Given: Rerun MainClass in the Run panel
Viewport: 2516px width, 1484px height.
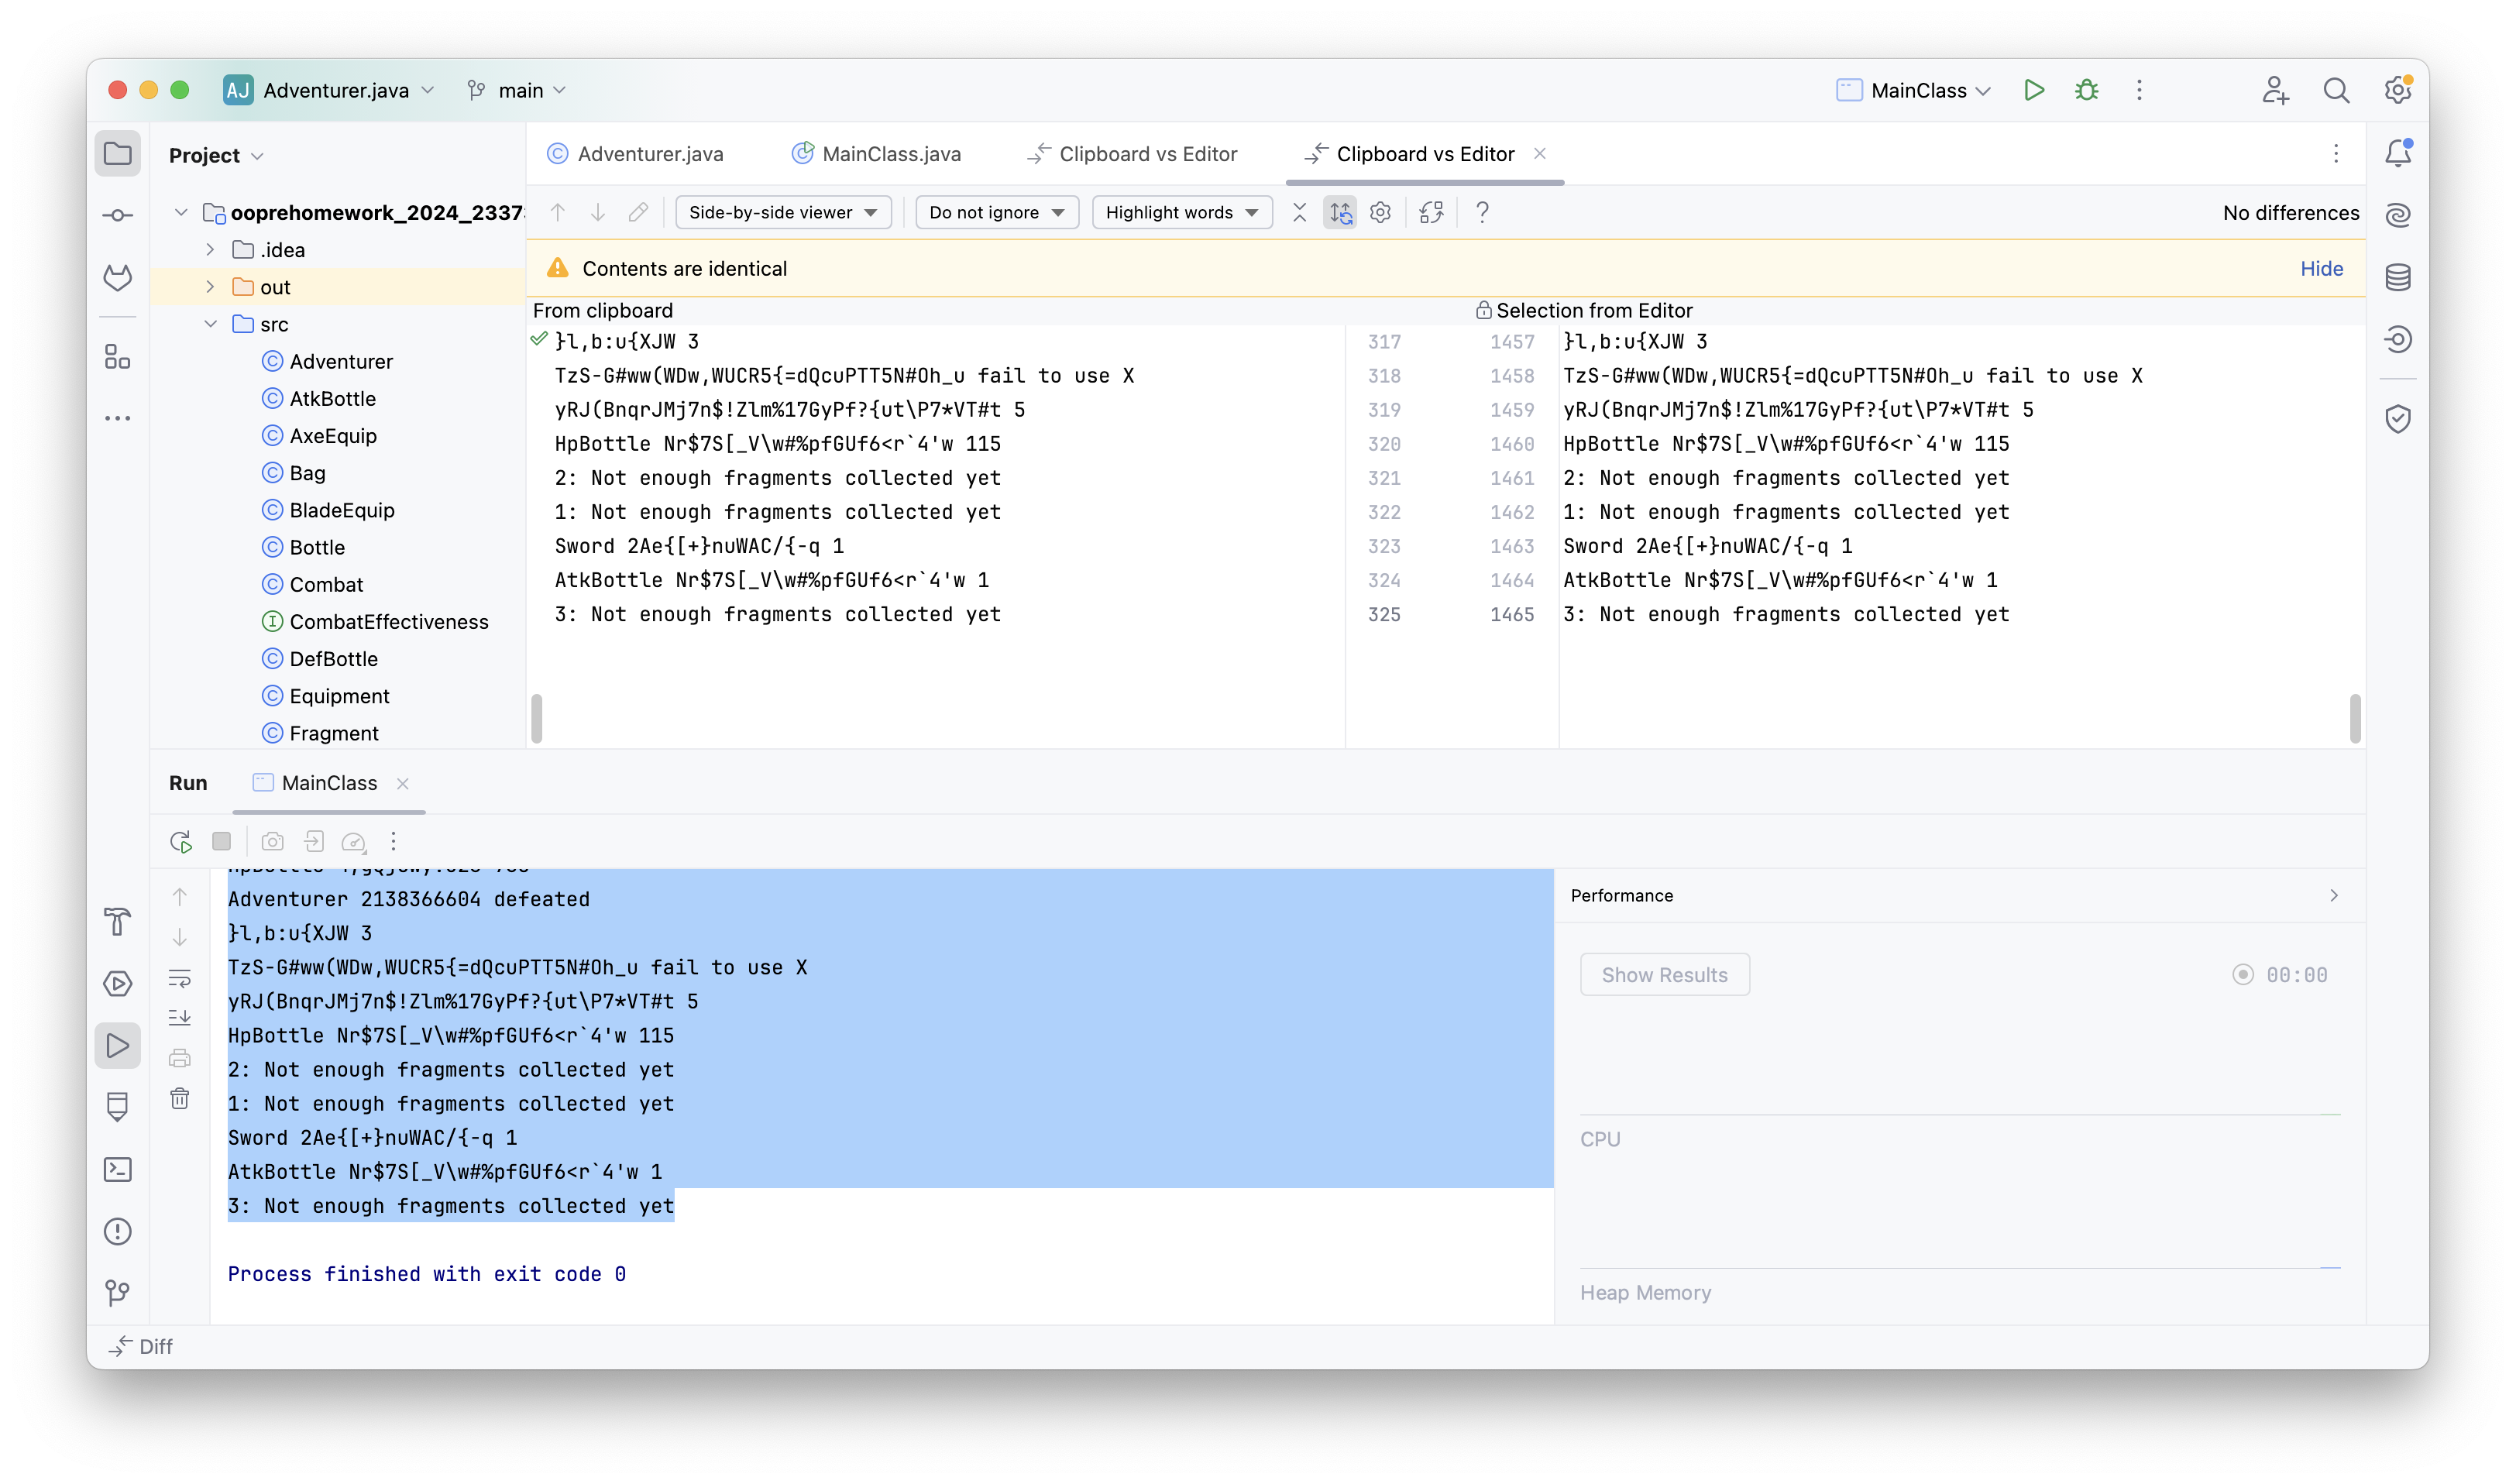Looking at the screenshot, I should [181, 841].
